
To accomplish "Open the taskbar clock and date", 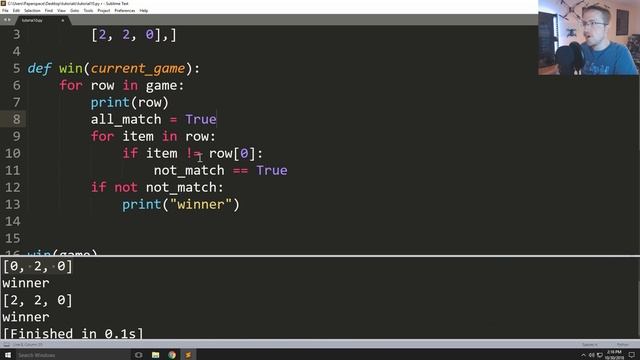I will pos(614,355).
